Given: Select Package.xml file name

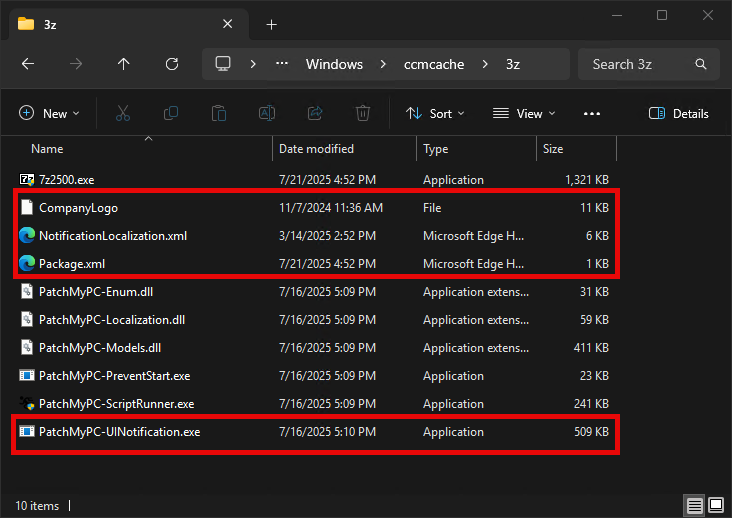Looking at the screenshot, I should click(x=72, y=264).
